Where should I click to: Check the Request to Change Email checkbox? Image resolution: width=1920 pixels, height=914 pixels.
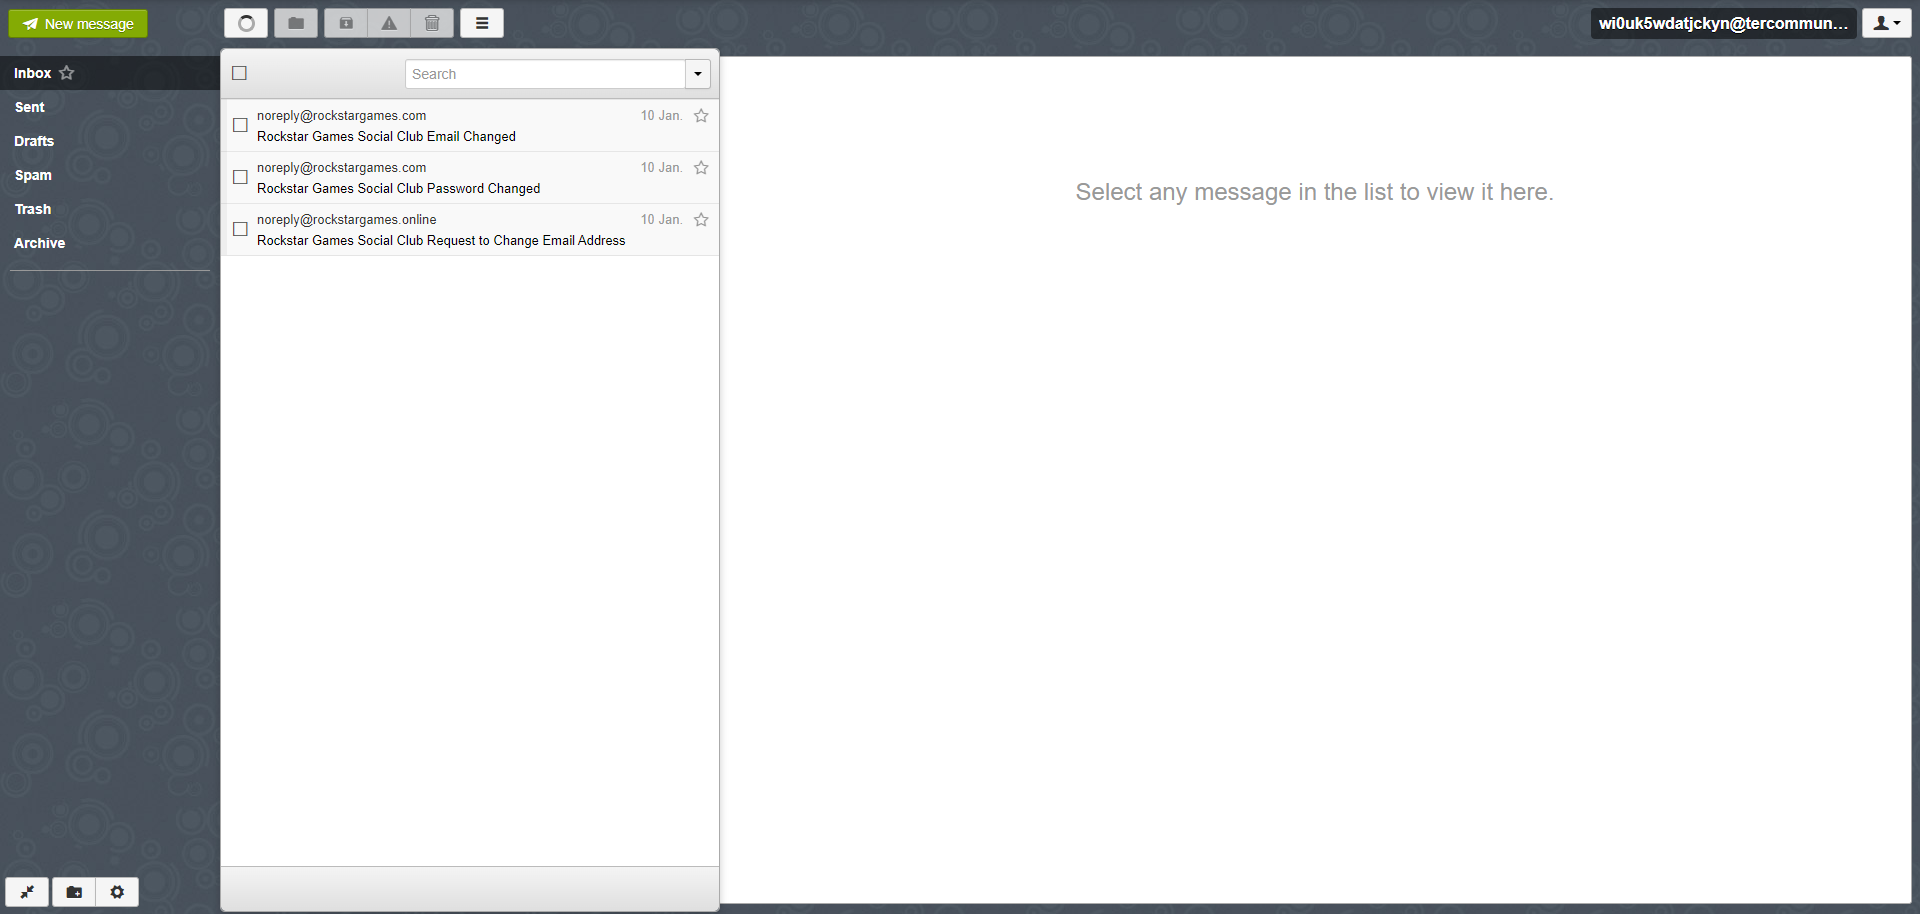(240, 229)
